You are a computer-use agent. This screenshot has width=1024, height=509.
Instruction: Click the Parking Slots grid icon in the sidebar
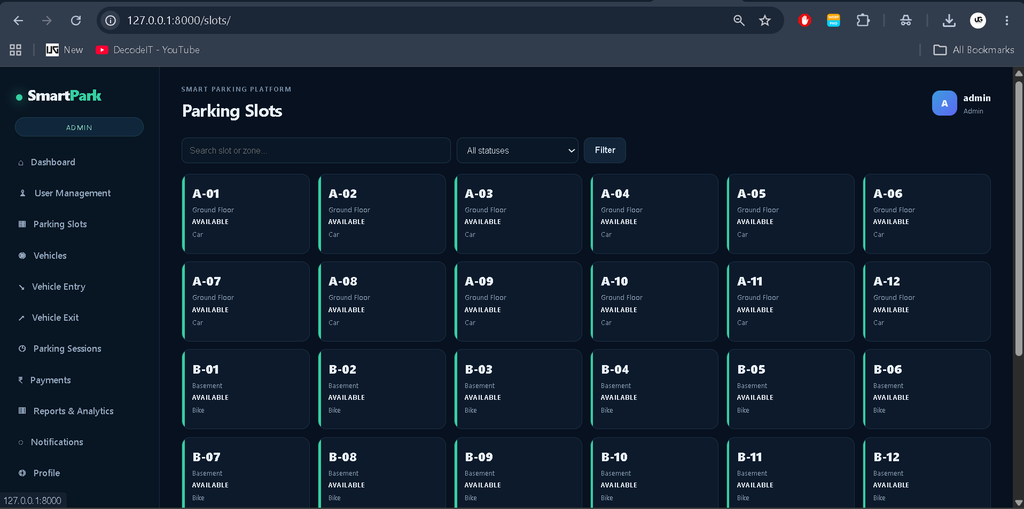22,224
